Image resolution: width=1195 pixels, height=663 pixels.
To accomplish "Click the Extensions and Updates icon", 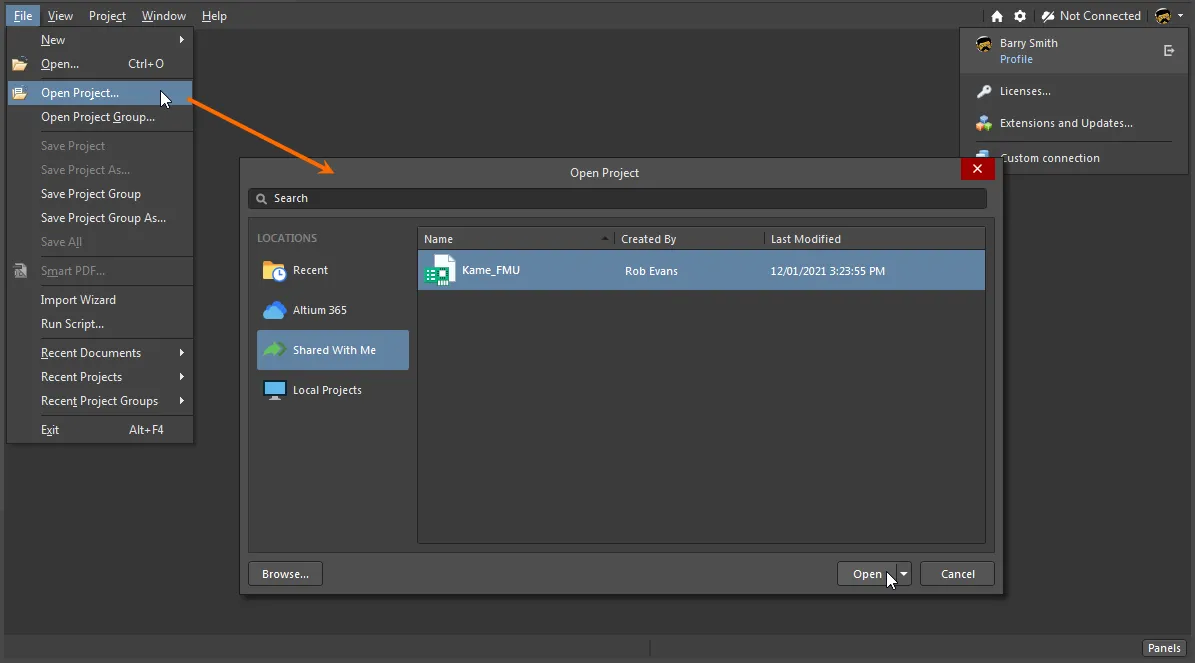I will (984, 123).
